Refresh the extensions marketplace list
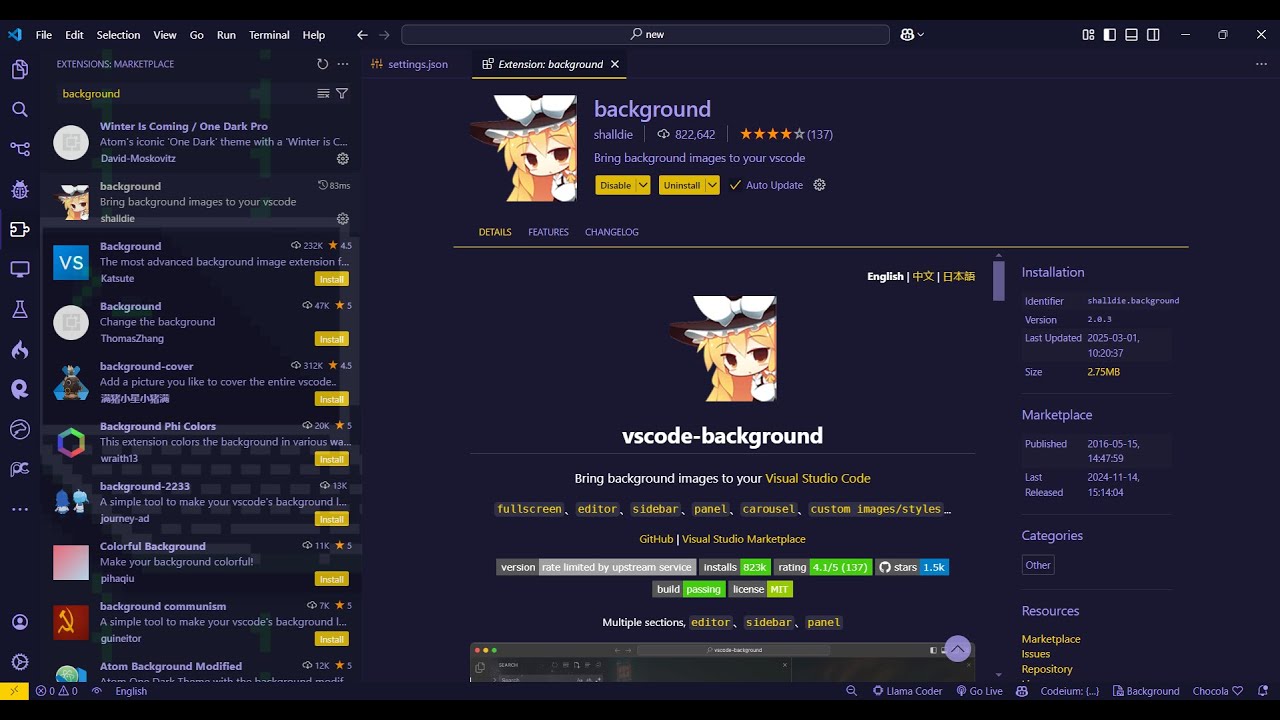The image size is (1280, 720). [322, 64]
